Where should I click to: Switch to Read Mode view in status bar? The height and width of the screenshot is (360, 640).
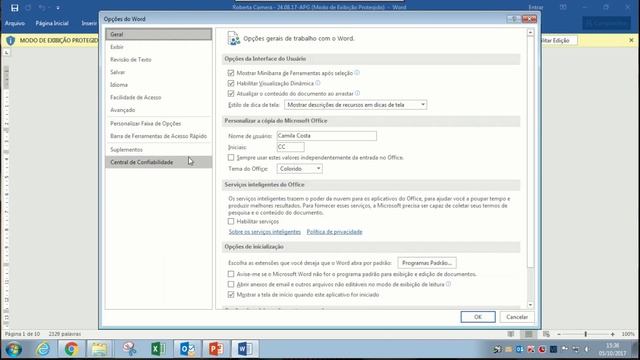(x=511, y=334)
